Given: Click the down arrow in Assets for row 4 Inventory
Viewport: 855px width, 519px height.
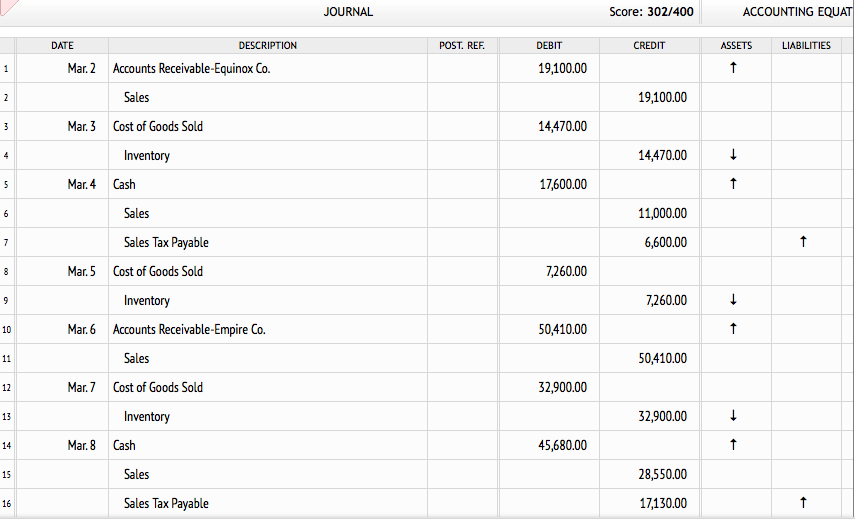Looking at the screenshot, I should tap(733, 155).
